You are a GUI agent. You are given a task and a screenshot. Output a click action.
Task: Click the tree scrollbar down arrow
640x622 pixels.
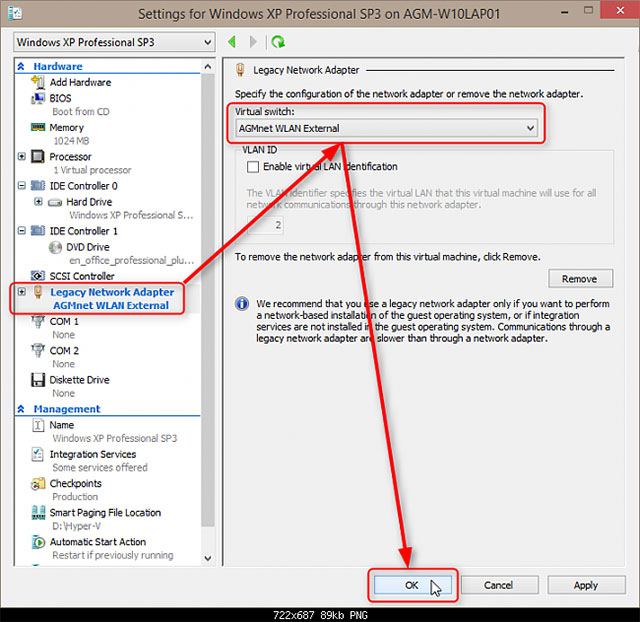pos(208,558)
